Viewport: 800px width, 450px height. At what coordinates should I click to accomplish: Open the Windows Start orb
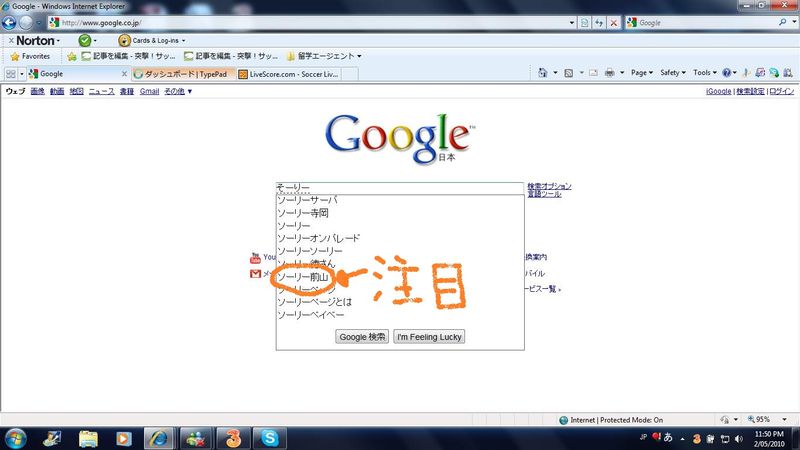15,439
